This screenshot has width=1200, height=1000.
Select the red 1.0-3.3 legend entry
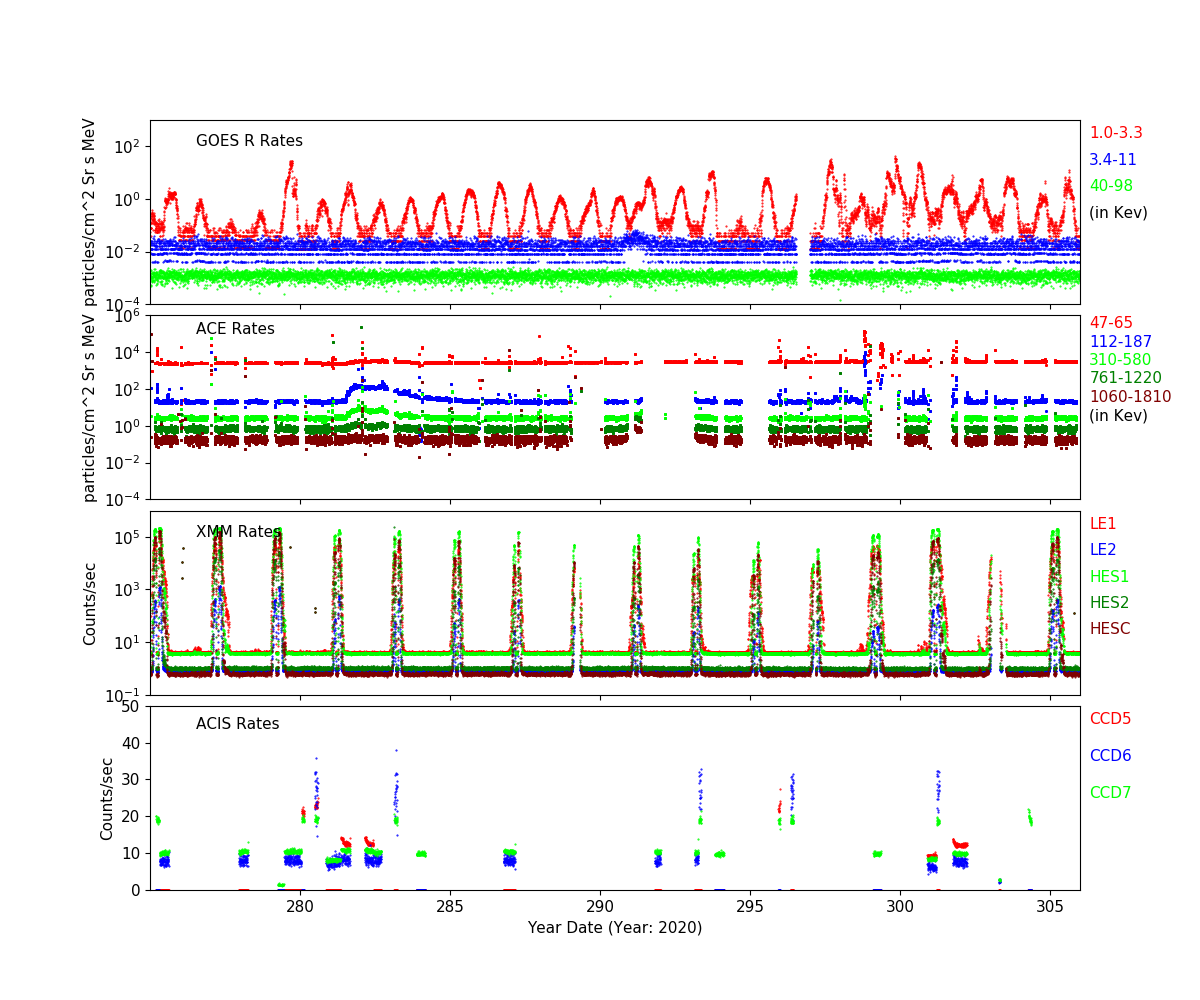(1115, 133)
